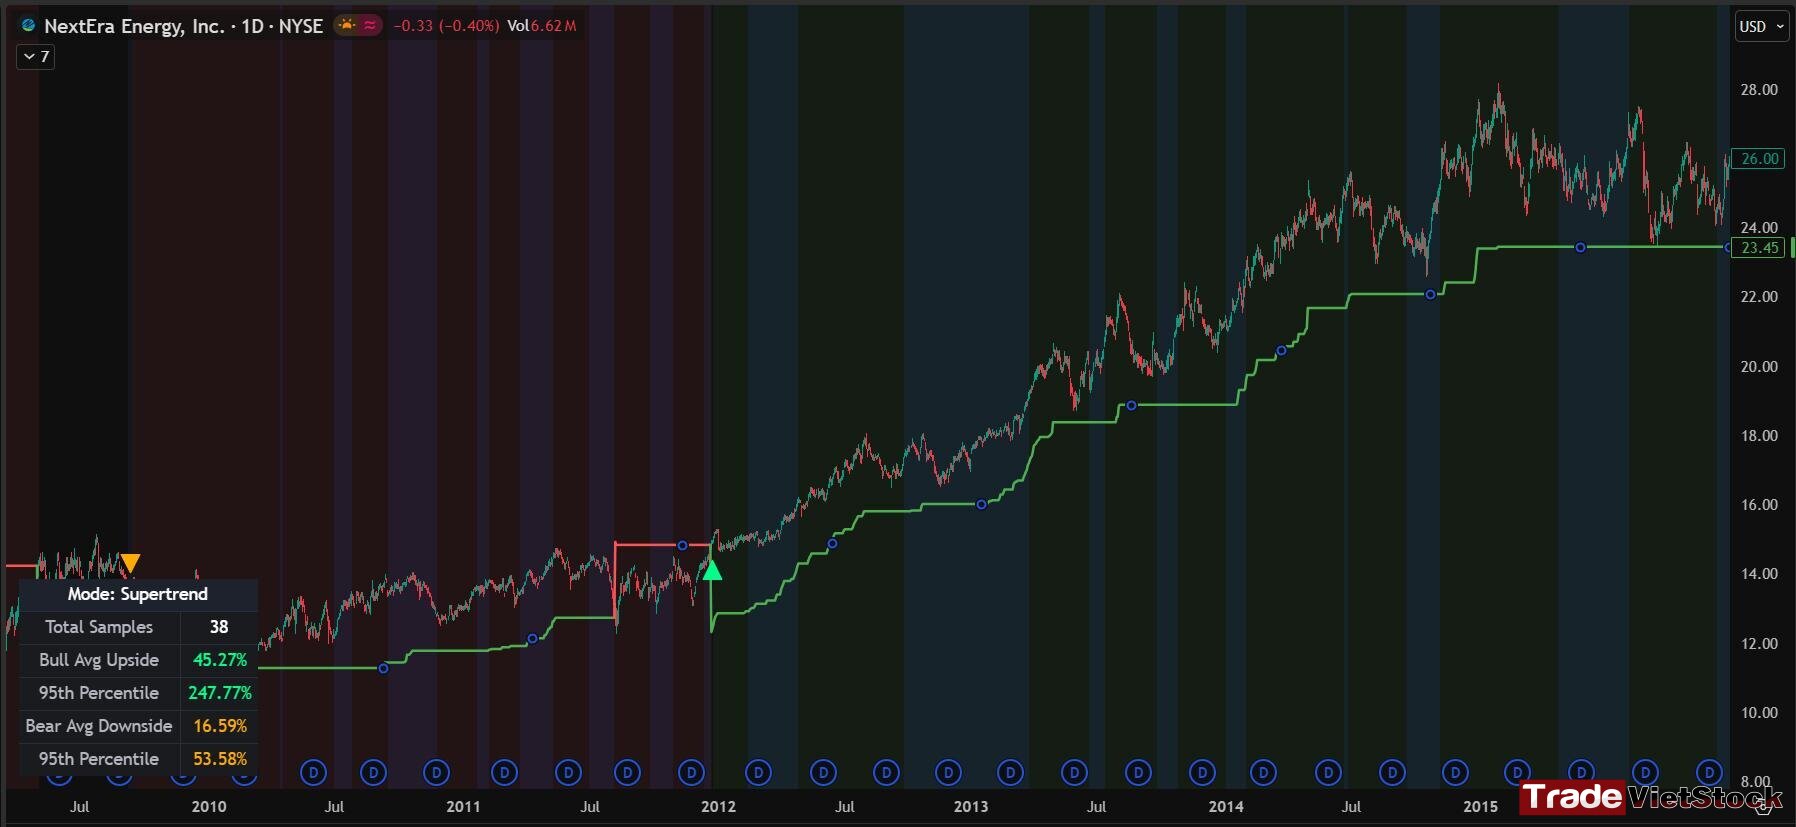Click the circle marker on the green line at the 22.00 level

pyautogui.click(x=1430, y=294)
